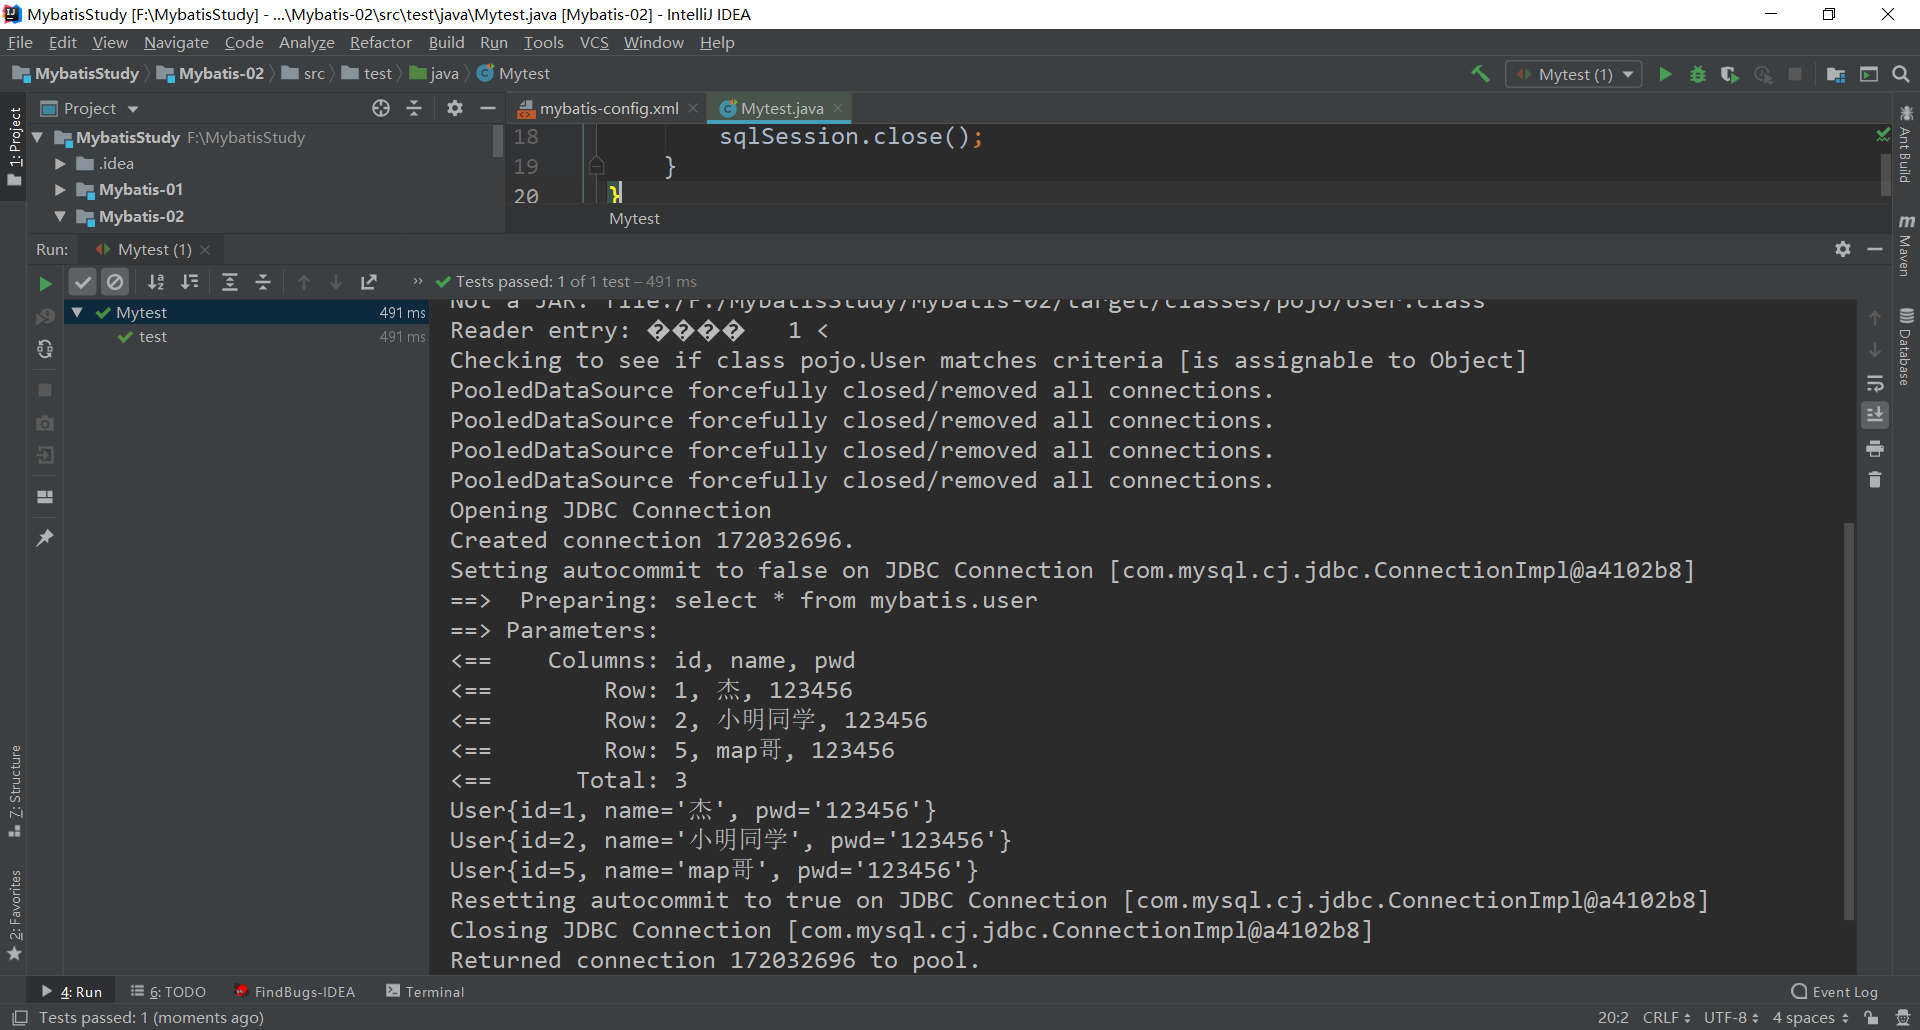This screenshot has width=1920, height=1030.
Task: Click the Build Project hammer icon
Action: coord(1480,74)
